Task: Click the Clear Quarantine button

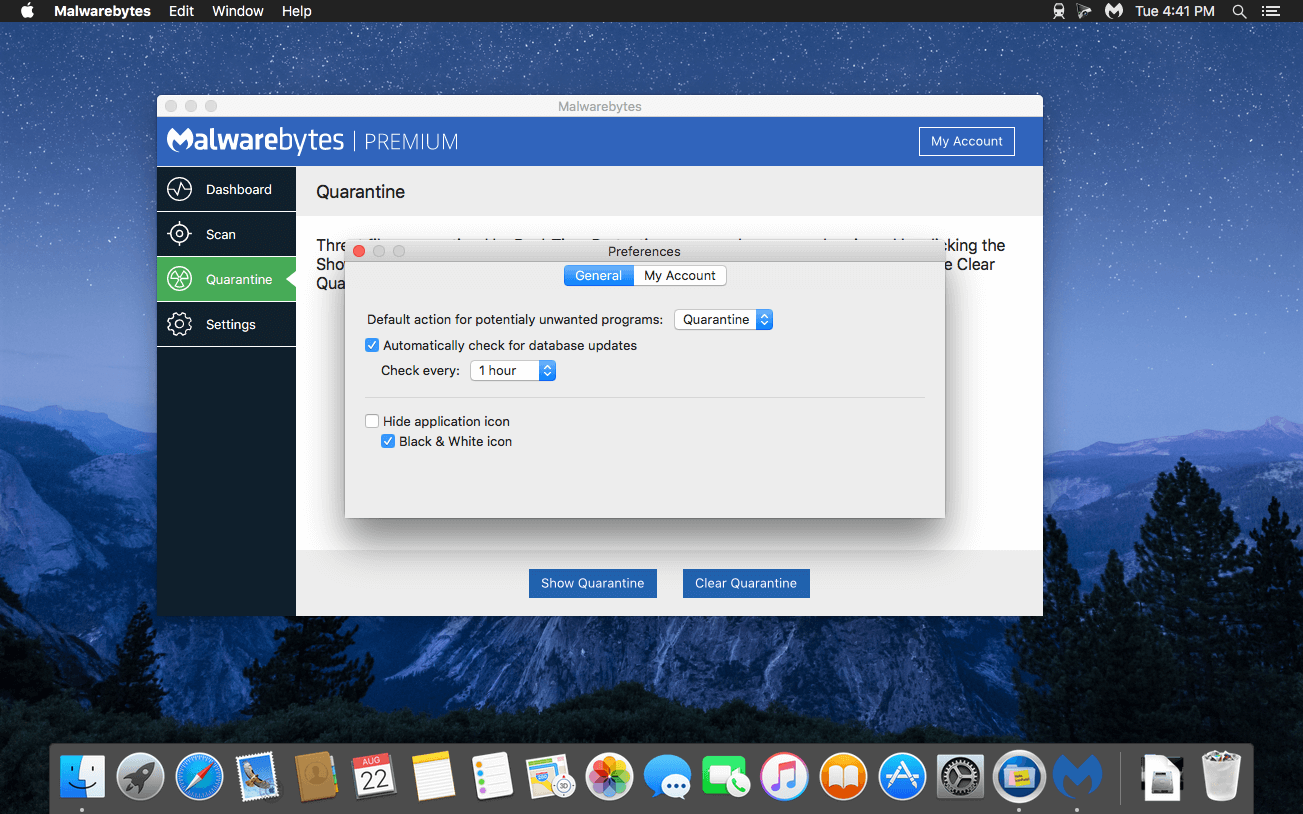Action: 746,583
